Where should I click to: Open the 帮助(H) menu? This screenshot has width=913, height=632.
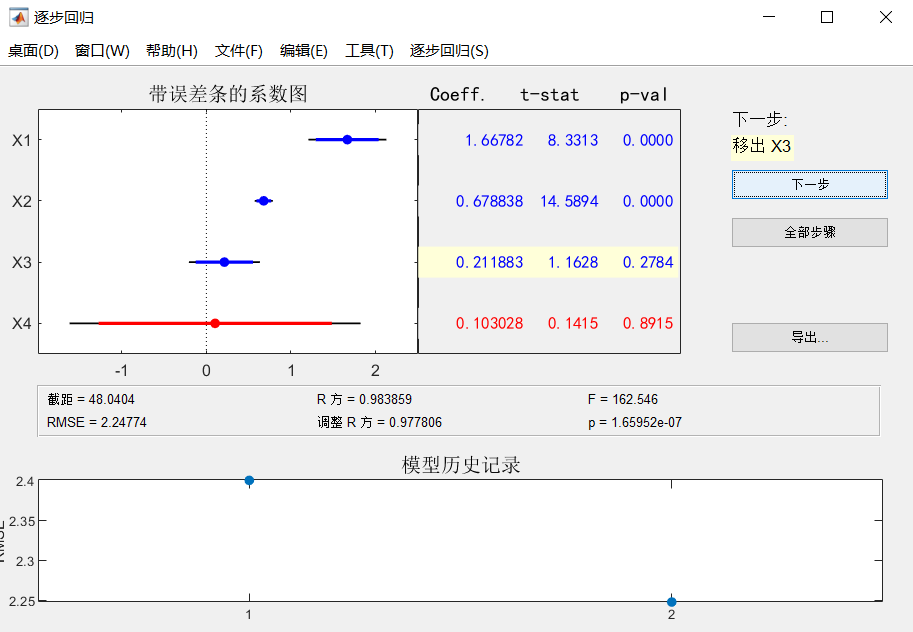(x=172, y=51)
